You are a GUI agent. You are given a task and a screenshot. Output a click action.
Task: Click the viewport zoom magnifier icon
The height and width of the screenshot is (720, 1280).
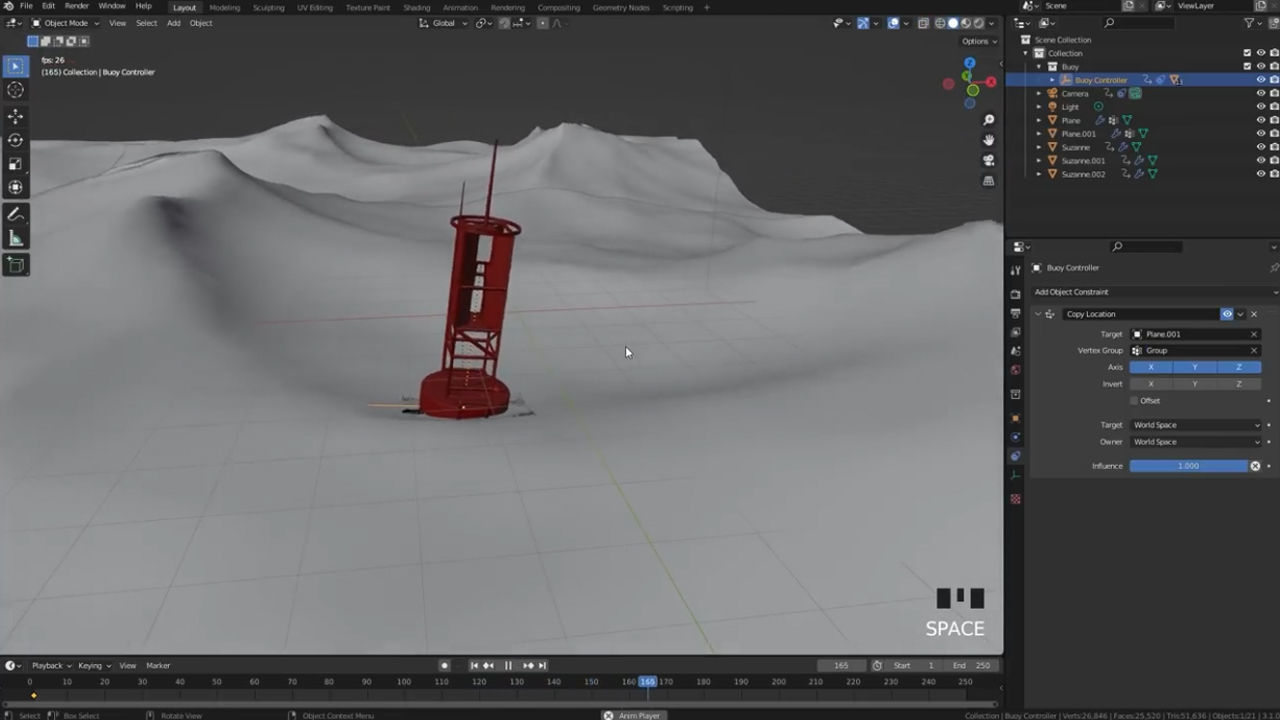coord(989,120)
